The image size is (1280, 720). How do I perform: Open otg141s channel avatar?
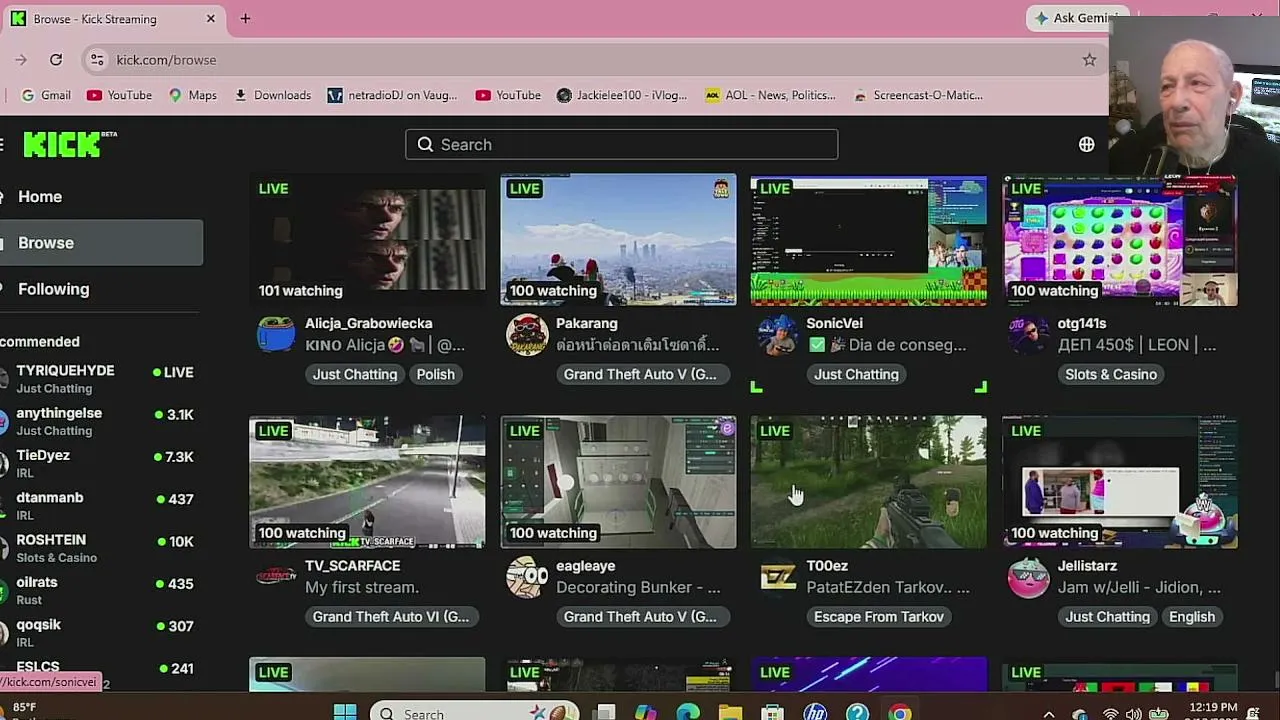click(x=1028, y=335)
